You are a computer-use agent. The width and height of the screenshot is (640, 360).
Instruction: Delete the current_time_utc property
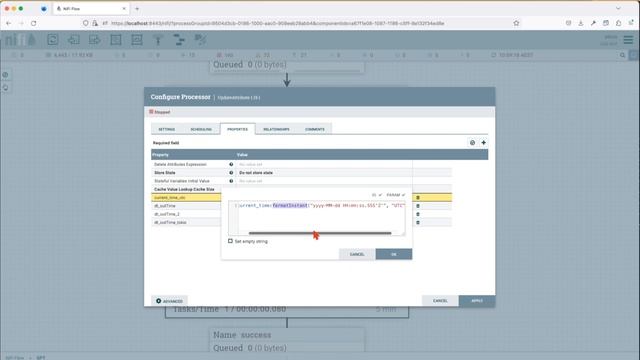click(418, 198)
